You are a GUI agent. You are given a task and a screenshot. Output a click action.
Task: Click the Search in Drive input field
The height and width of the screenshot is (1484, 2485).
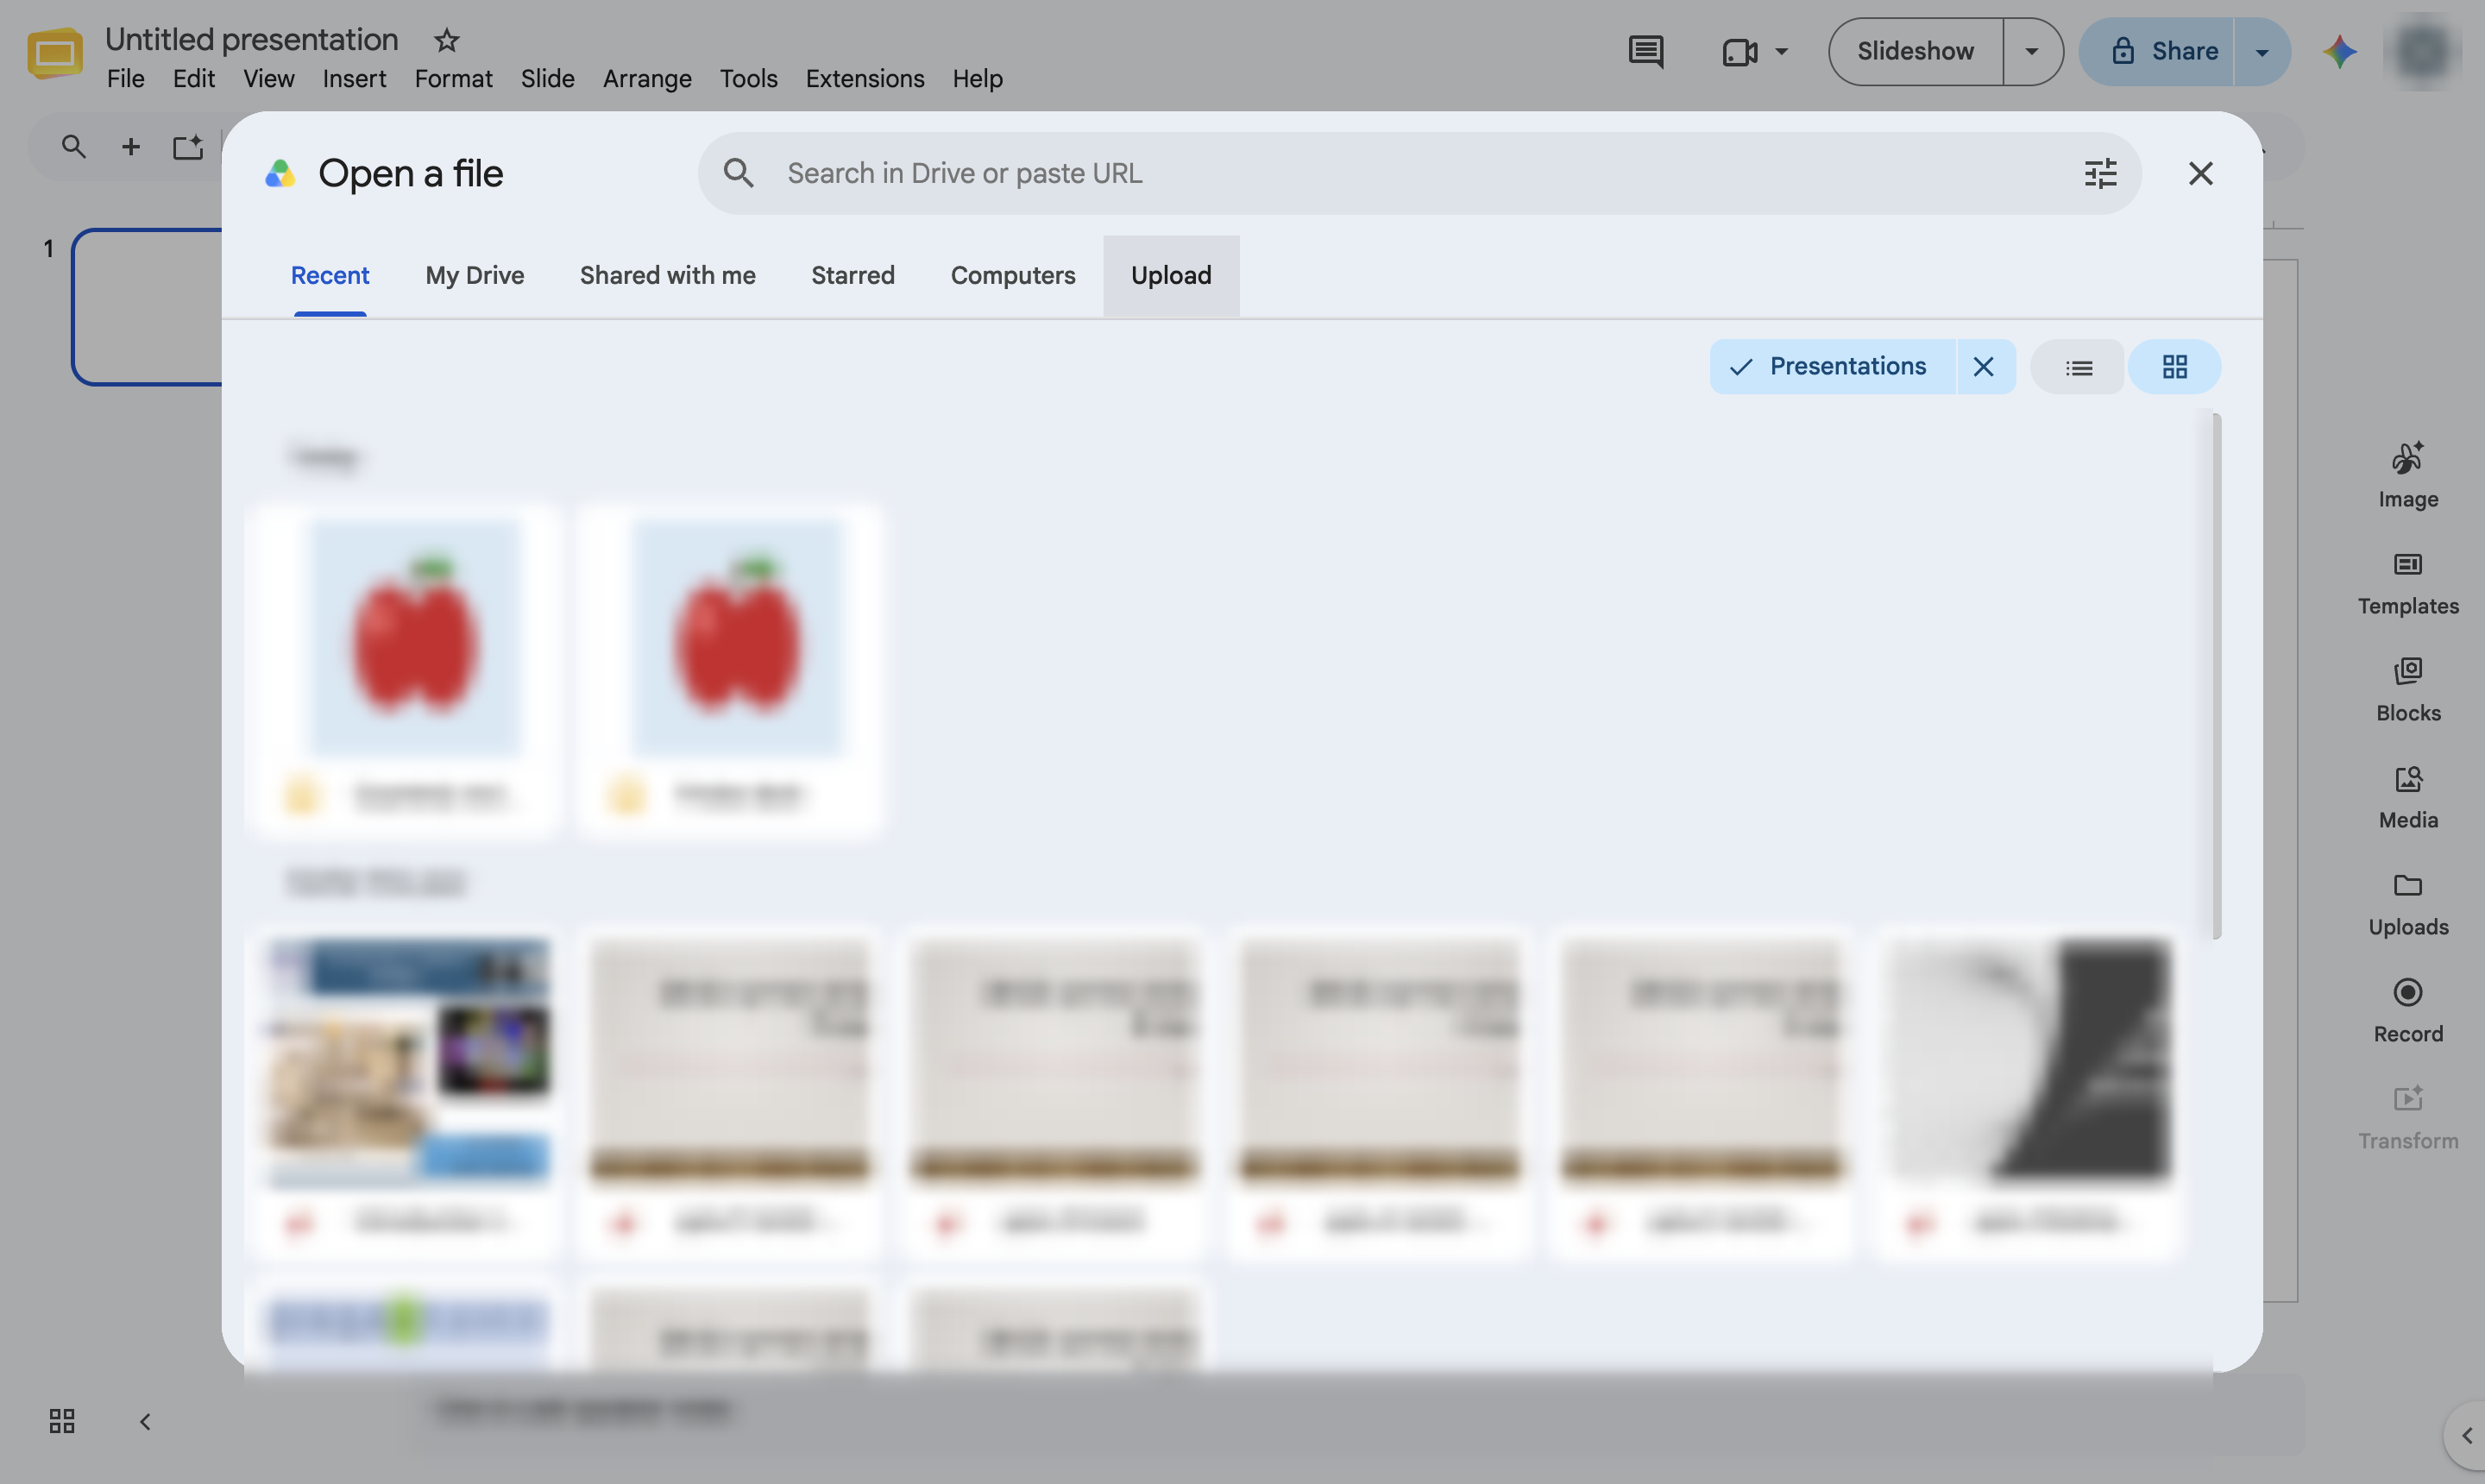click(x=1419, y=173)
